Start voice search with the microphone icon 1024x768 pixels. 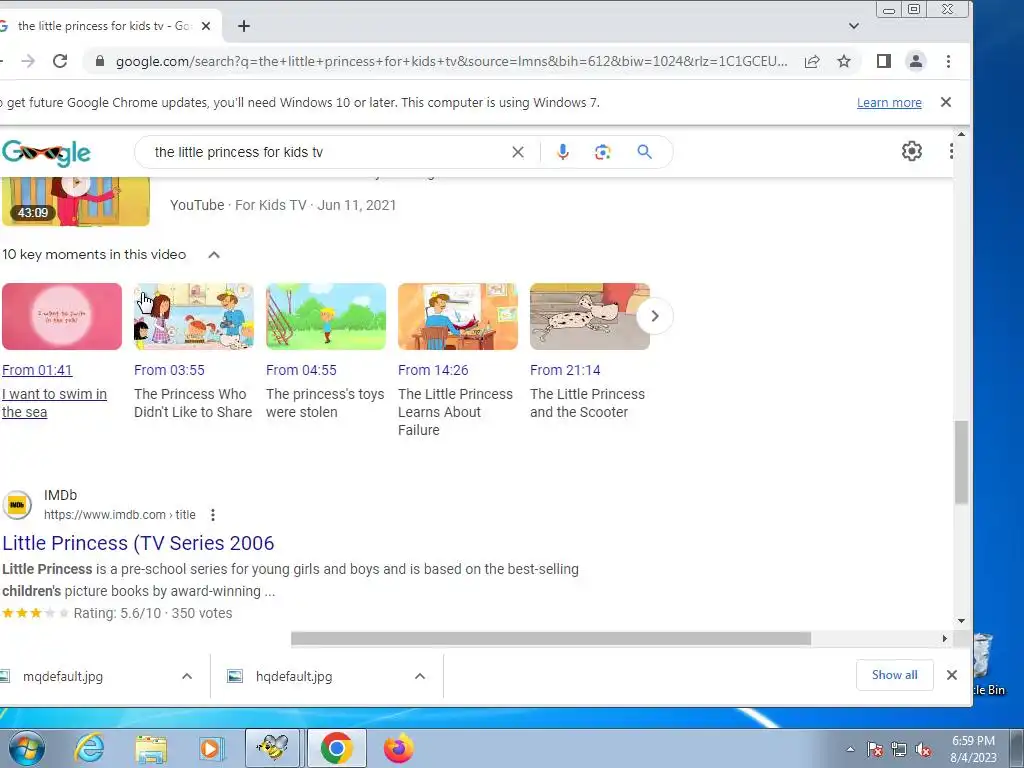pos(562,152)
